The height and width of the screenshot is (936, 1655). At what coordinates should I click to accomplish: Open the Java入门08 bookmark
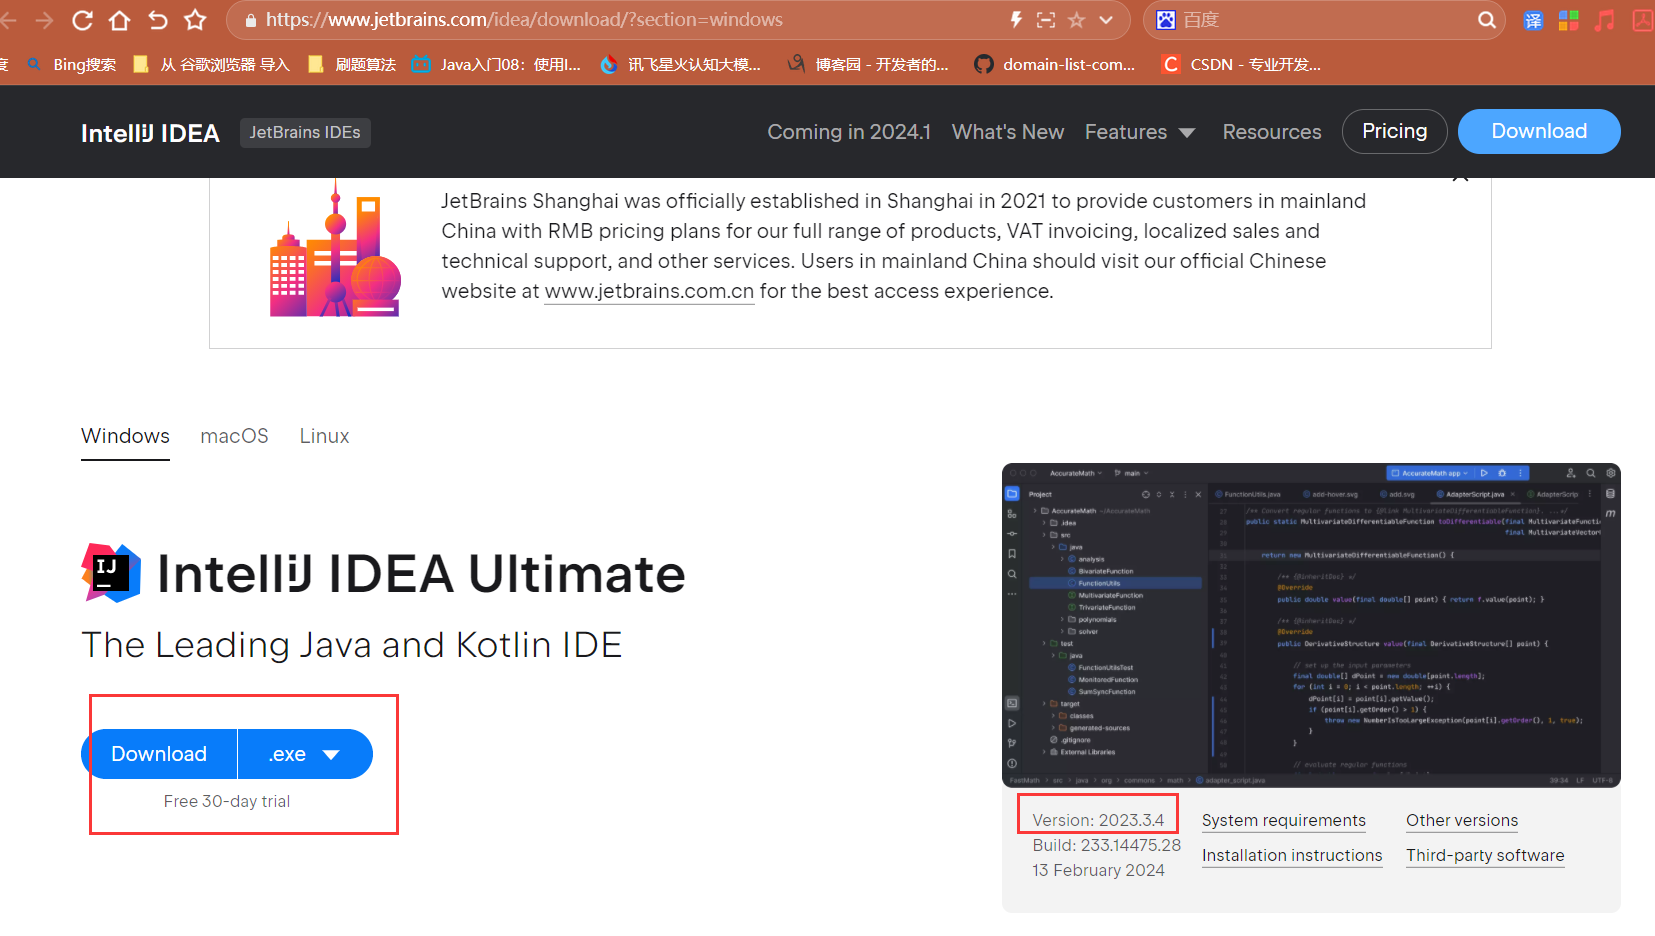click(x=497, y=65)
